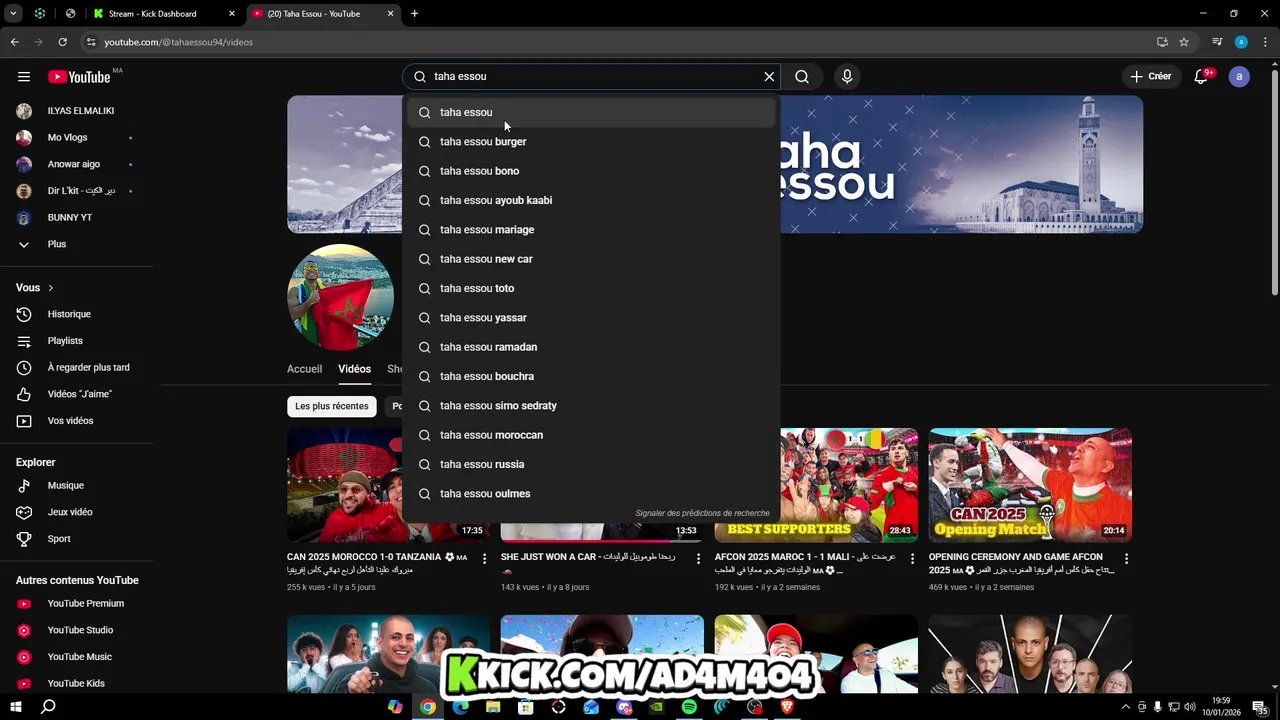Open Brave browser from taskbar

coord(787,707)
